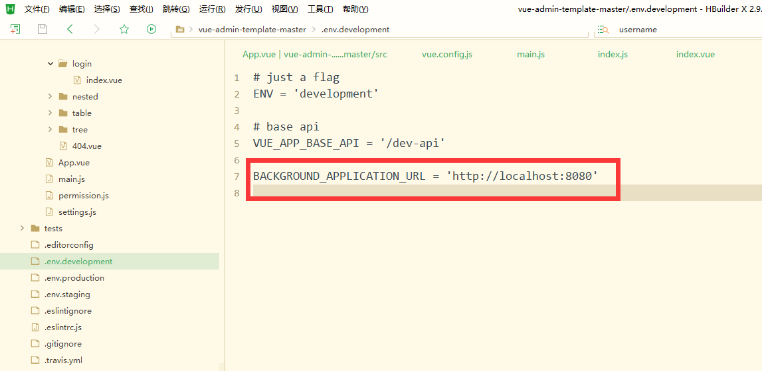Open the 编辑(E) menu

[71, 9]
